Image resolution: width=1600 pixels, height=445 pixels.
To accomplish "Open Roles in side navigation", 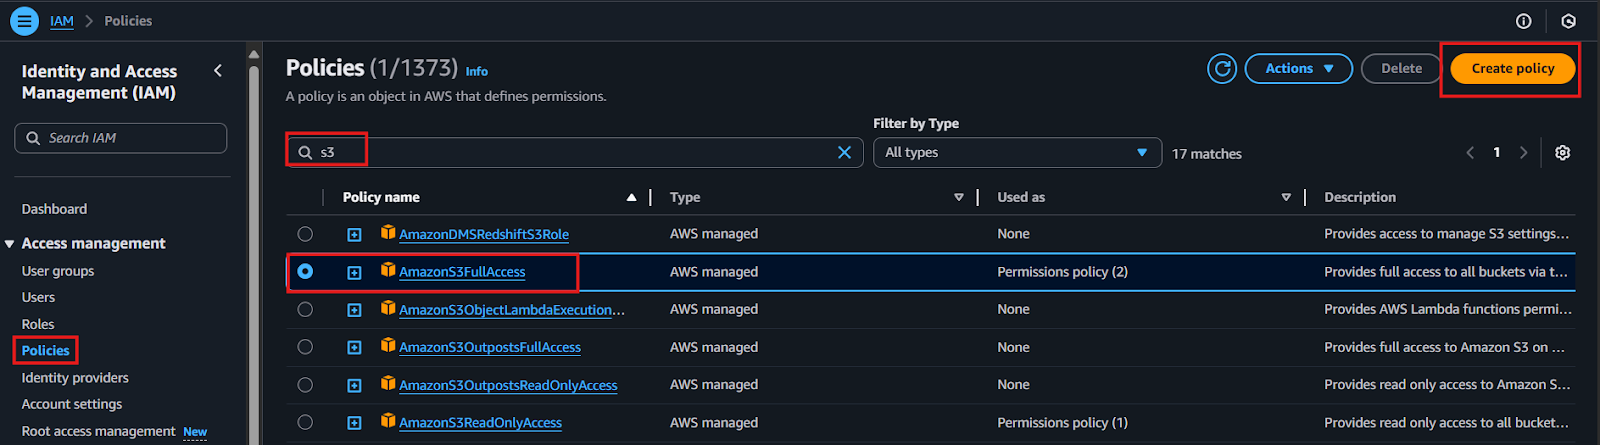I will click(38, 324).
